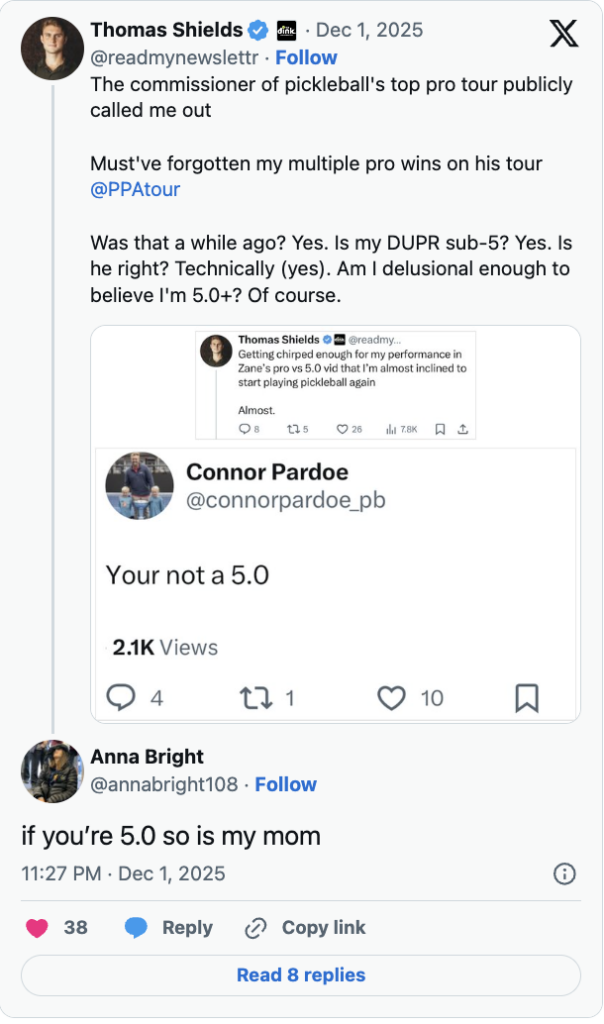Open the embedded Connor Pardoe screenshot
The height and width of the screenshot is (1024, 604).
click(x=335, y=522)
